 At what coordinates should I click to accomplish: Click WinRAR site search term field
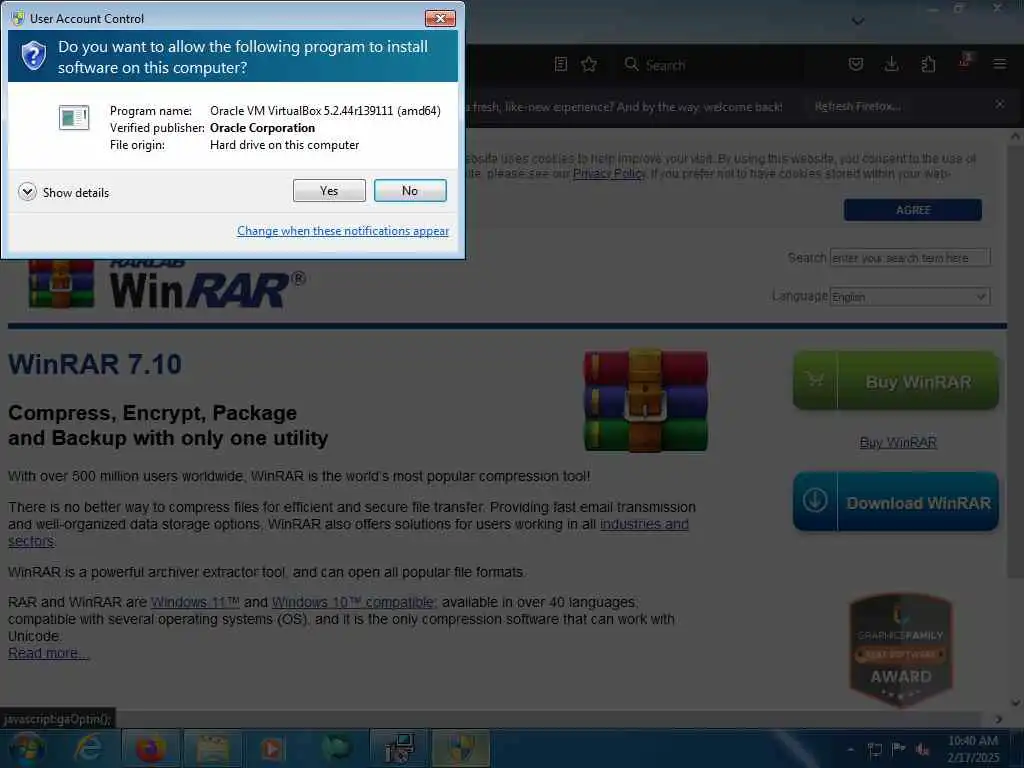[910, 258]
